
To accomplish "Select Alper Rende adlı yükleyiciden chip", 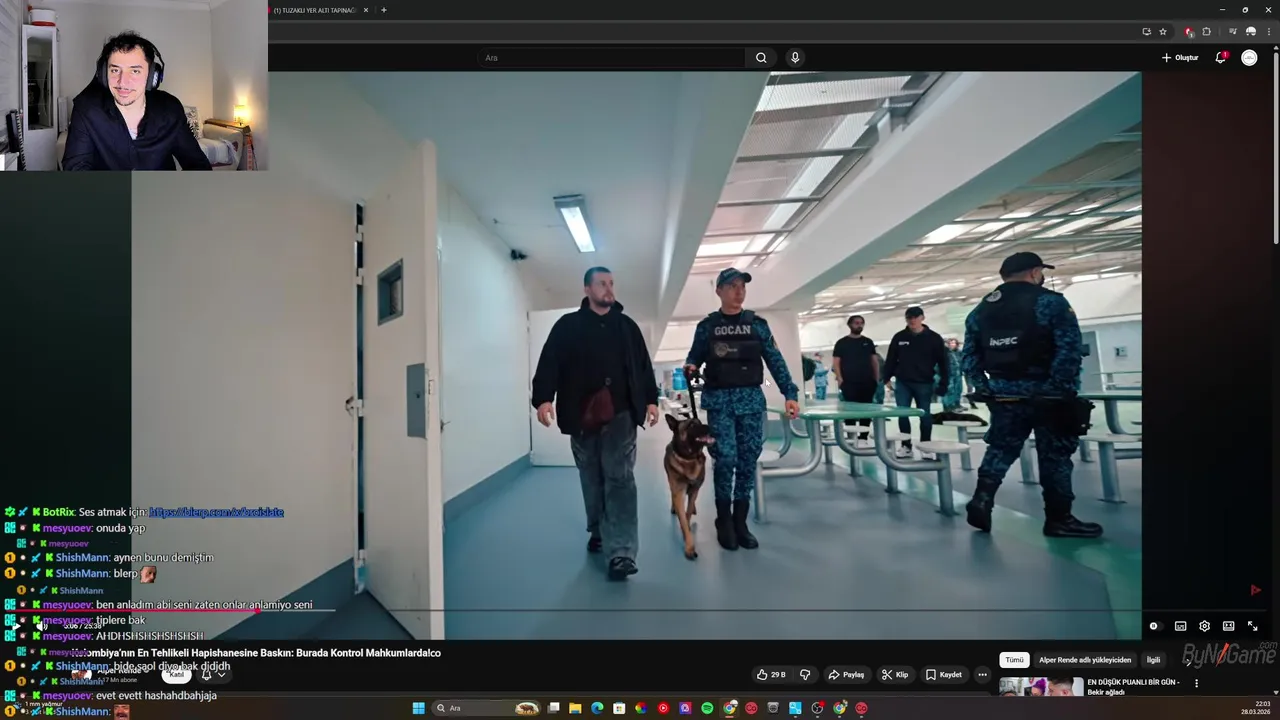I will (x=1085, y=660).
